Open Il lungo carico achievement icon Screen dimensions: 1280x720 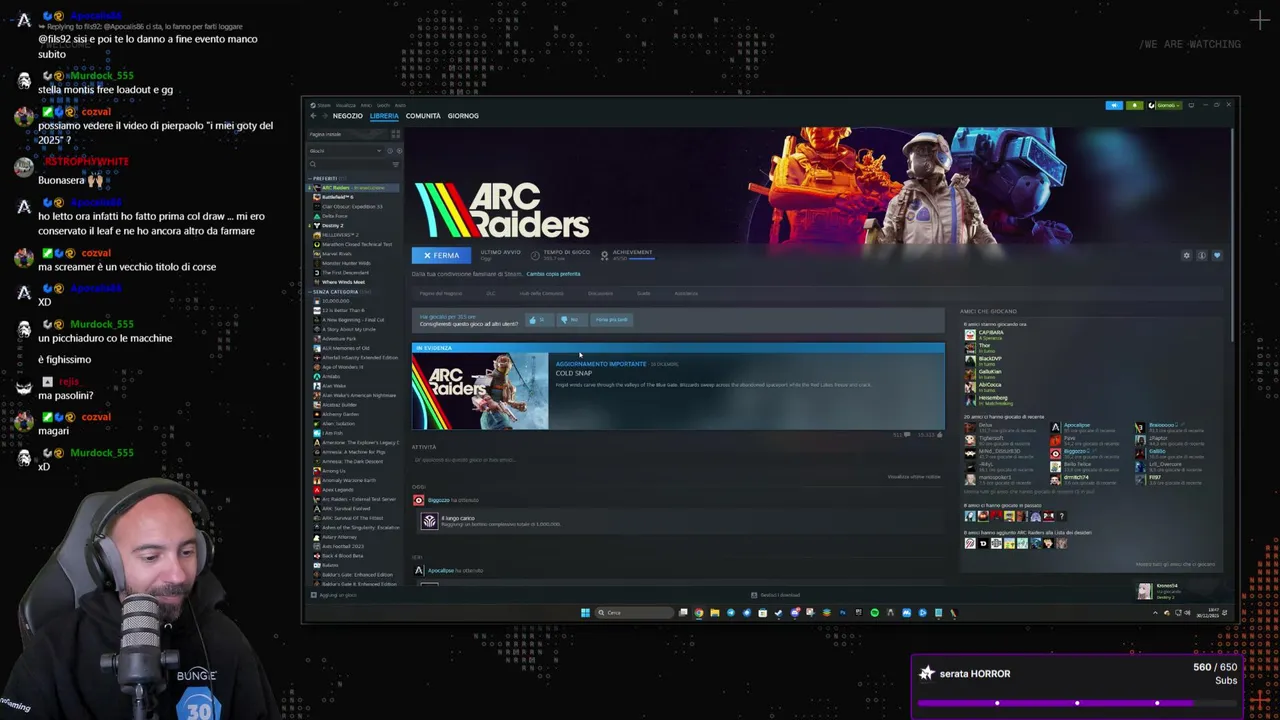pos(429,521)
